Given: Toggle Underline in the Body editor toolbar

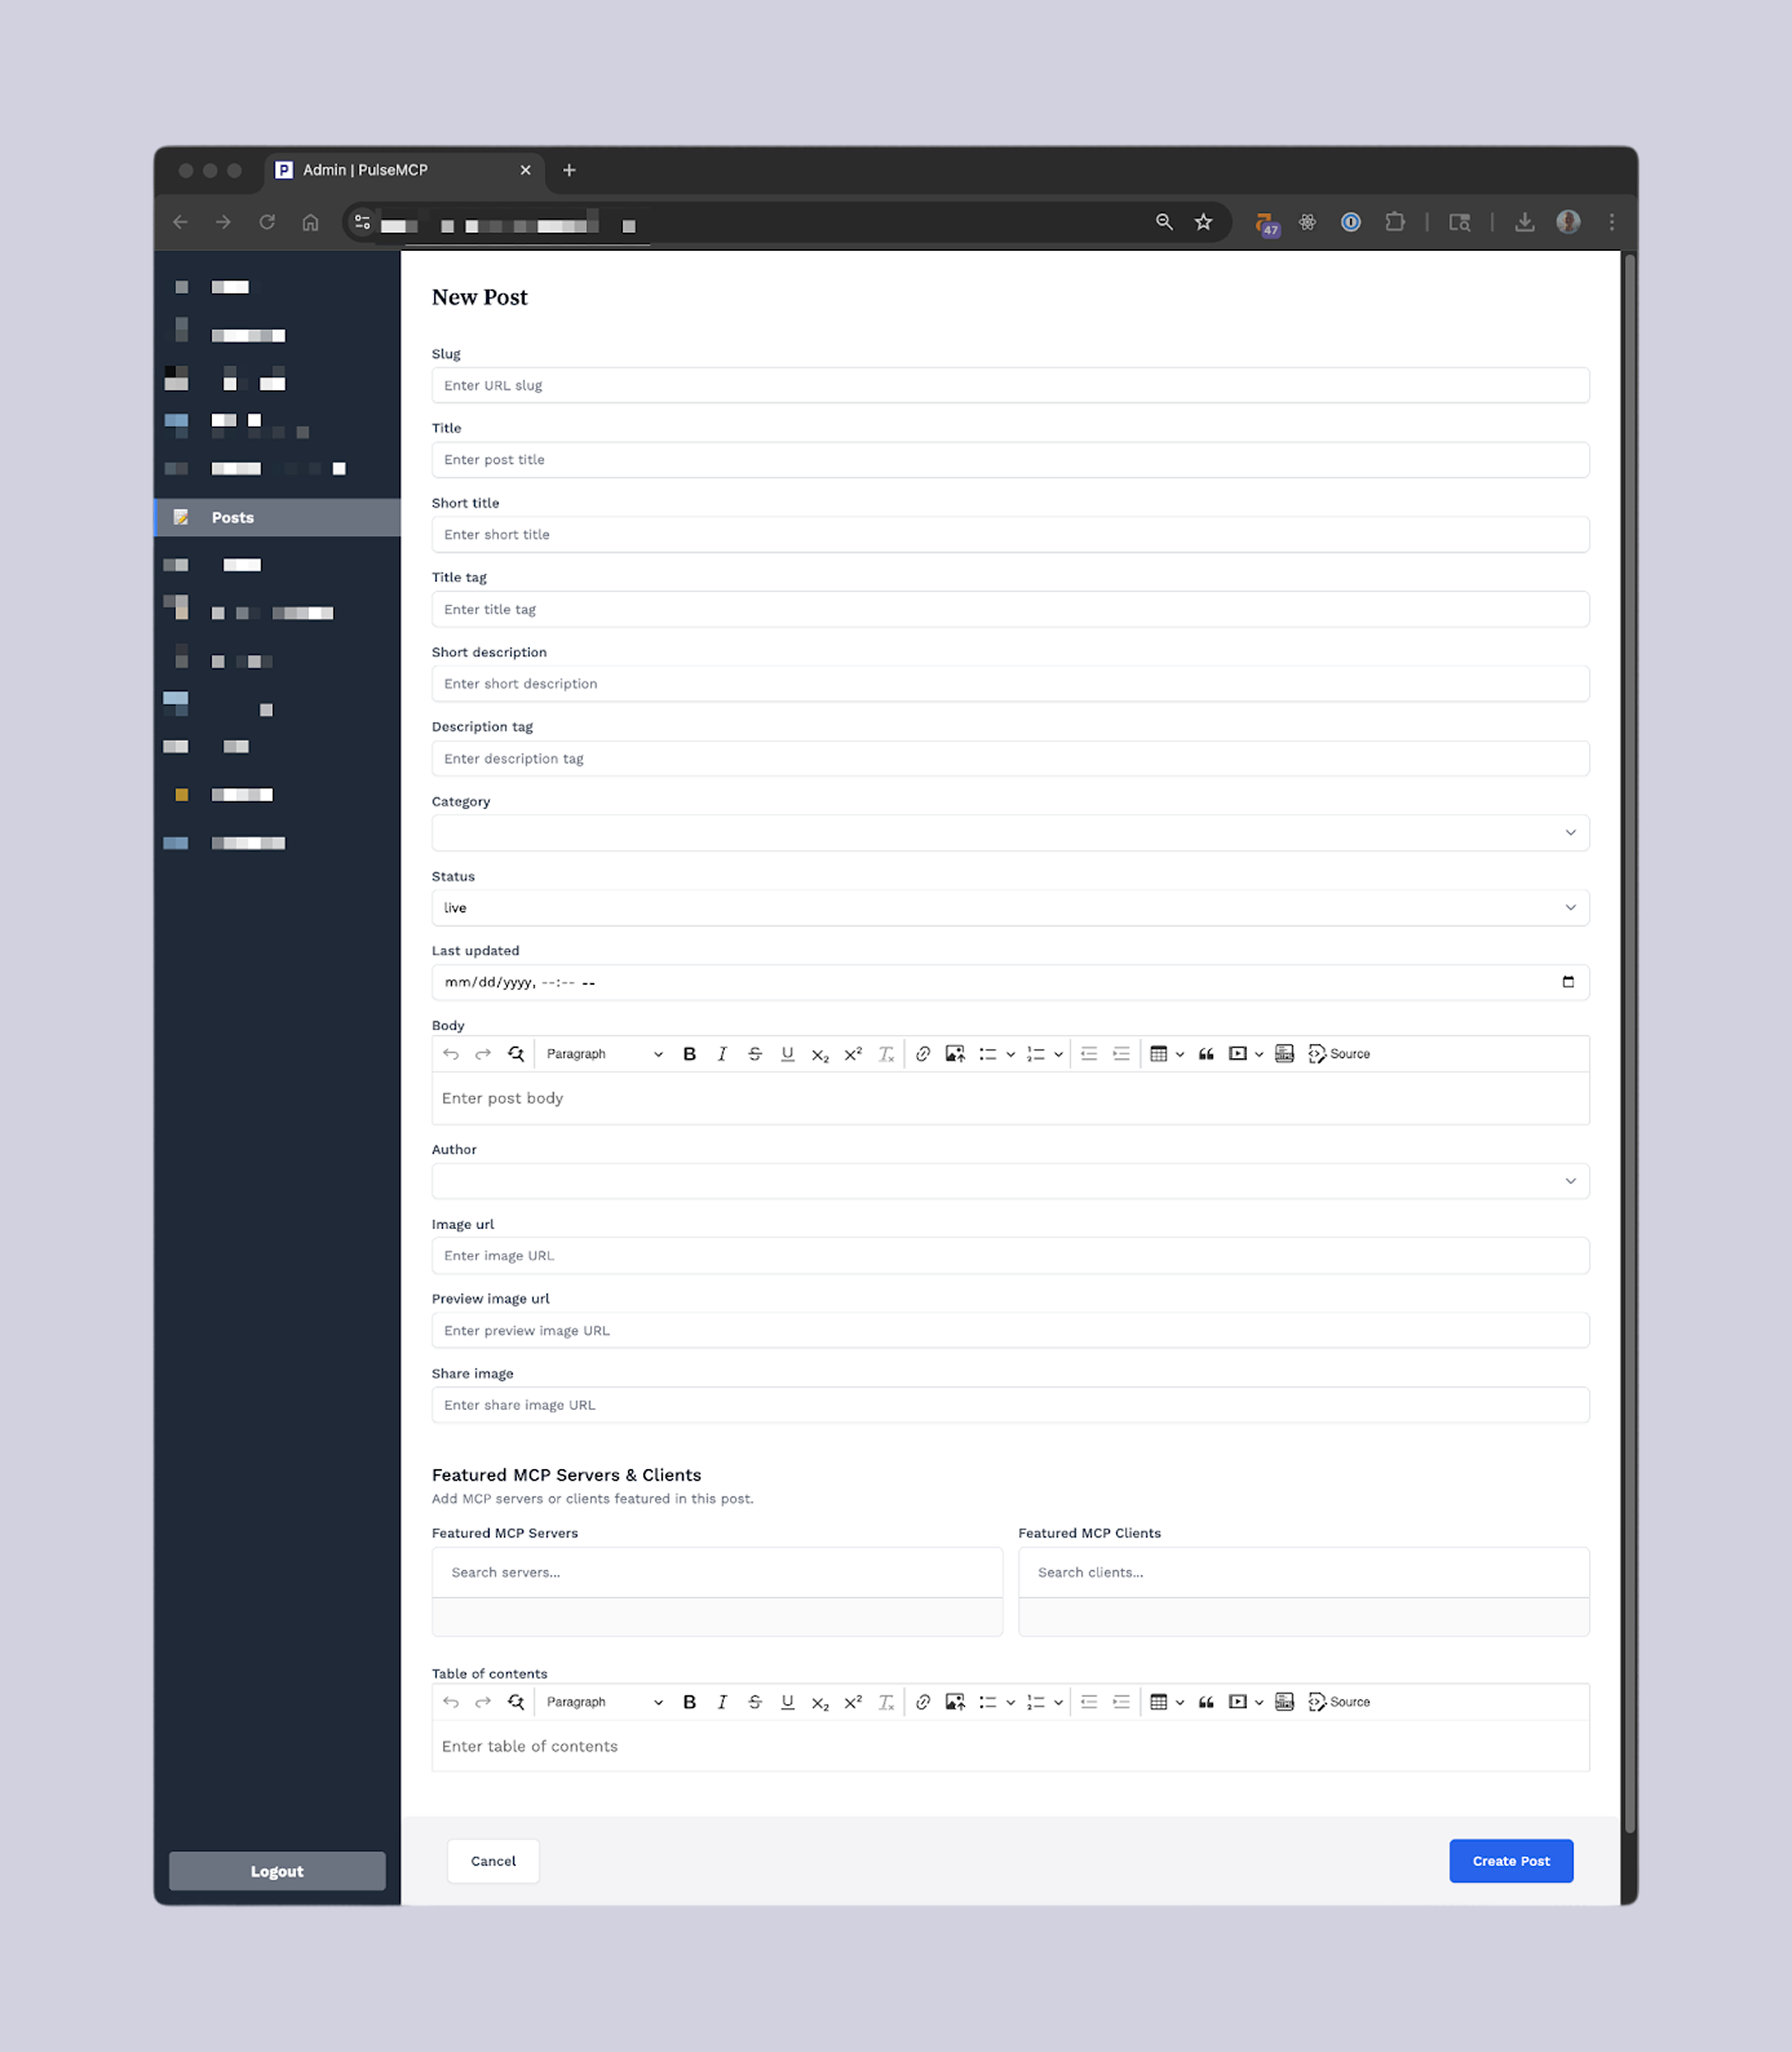Looking at the screenshot, I should click(788, 1054).
